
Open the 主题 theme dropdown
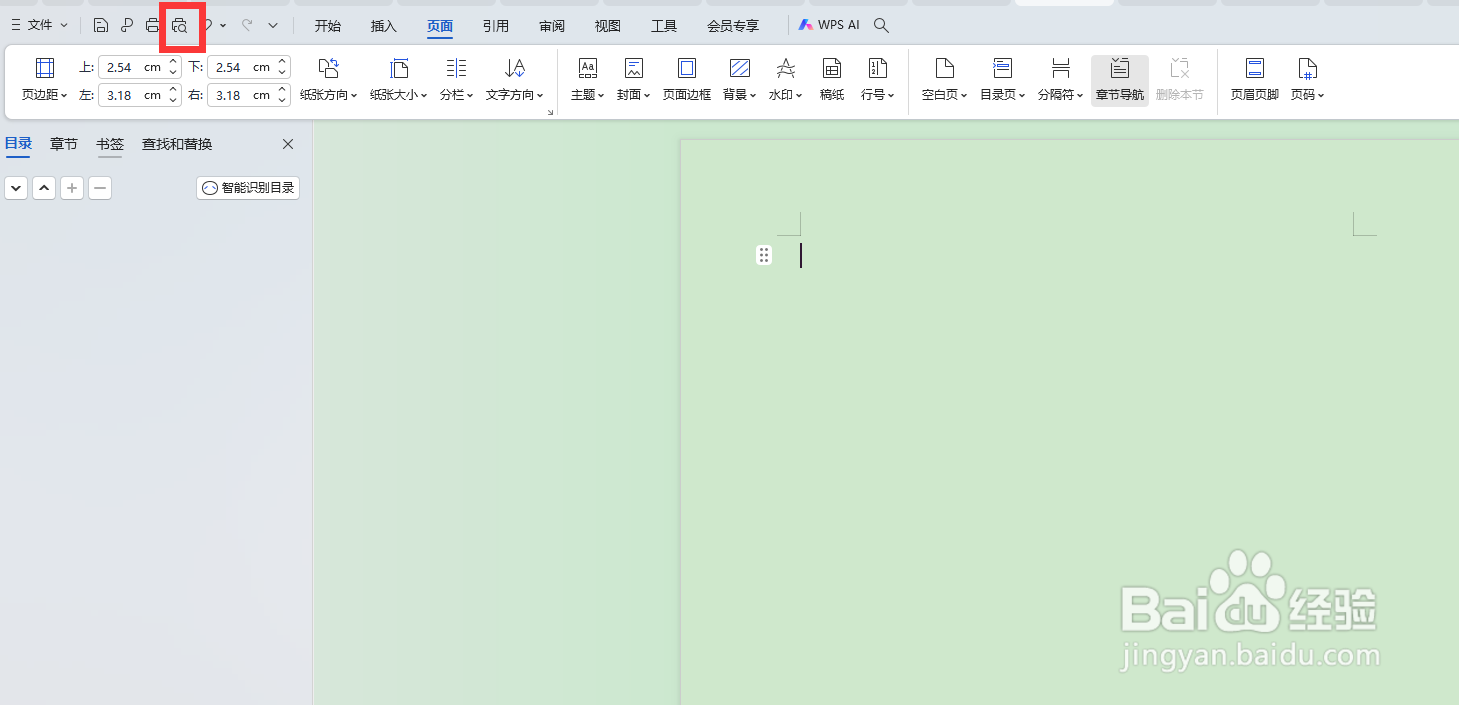point(588,80)
